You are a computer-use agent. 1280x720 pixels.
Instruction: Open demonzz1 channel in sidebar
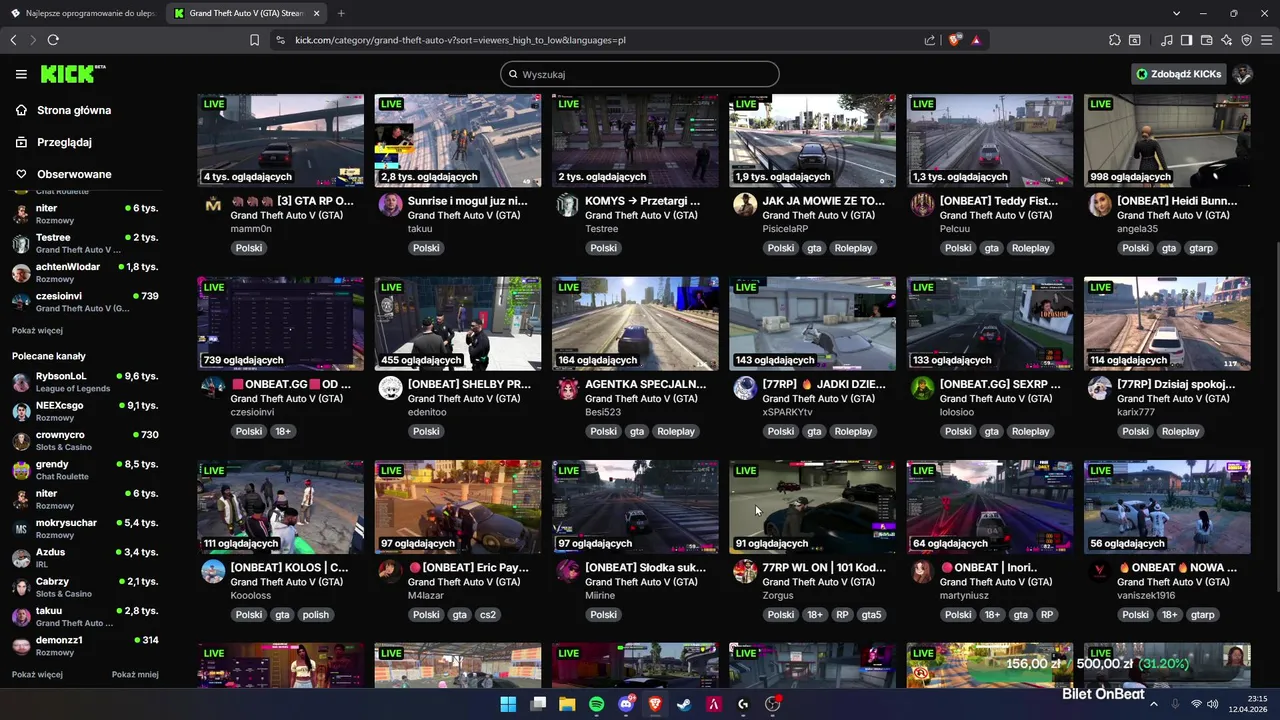coord(85,645)
